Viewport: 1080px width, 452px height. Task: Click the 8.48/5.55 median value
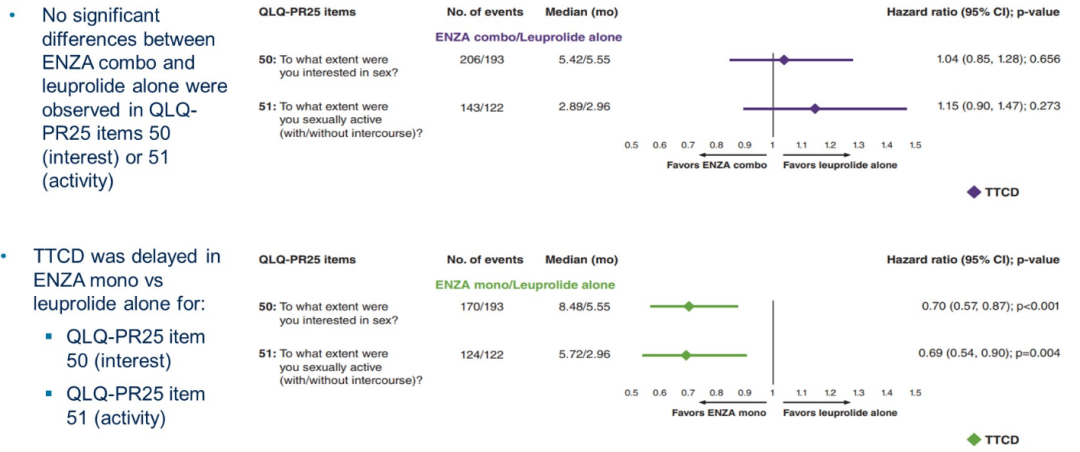pos(578,307)
